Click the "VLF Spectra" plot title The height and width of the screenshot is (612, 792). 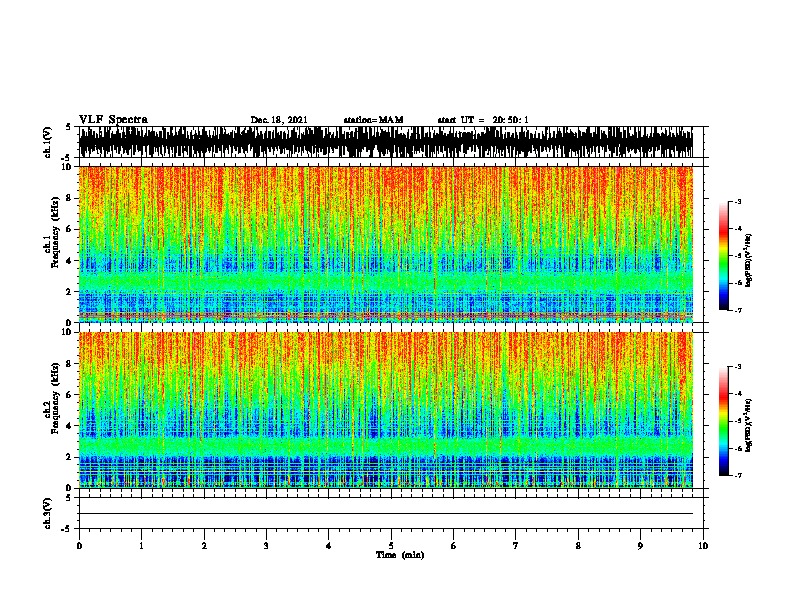[113, 120]
